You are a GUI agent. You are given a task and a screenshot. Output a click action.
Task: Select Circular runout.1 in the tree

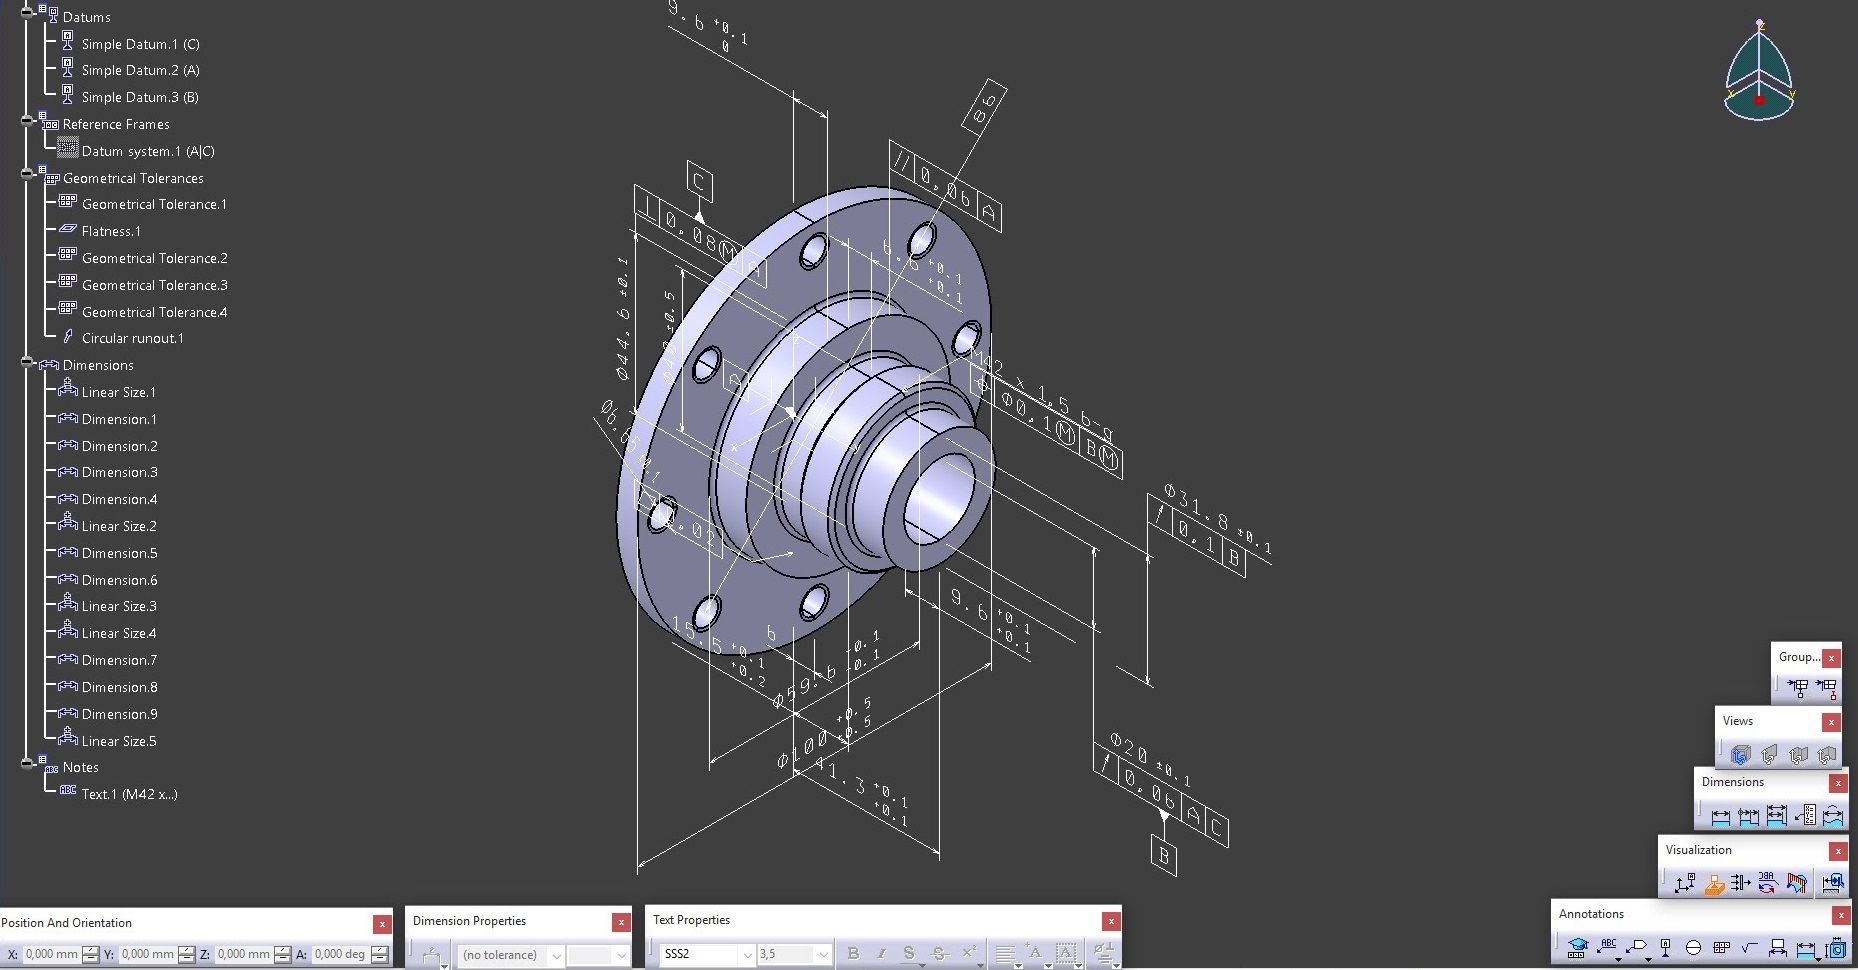point(132,338)
